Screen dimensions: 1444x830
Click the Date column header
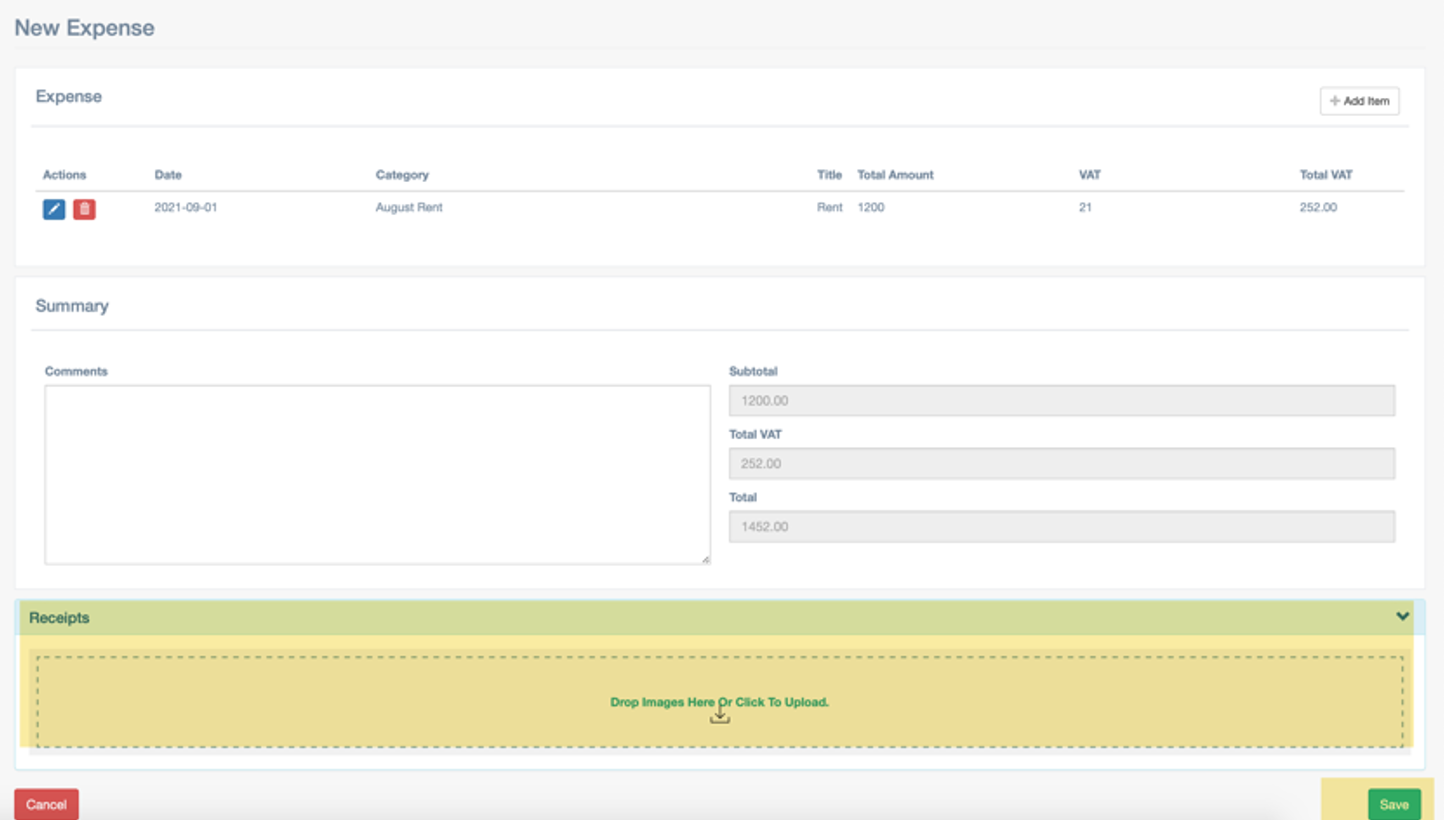168,175
